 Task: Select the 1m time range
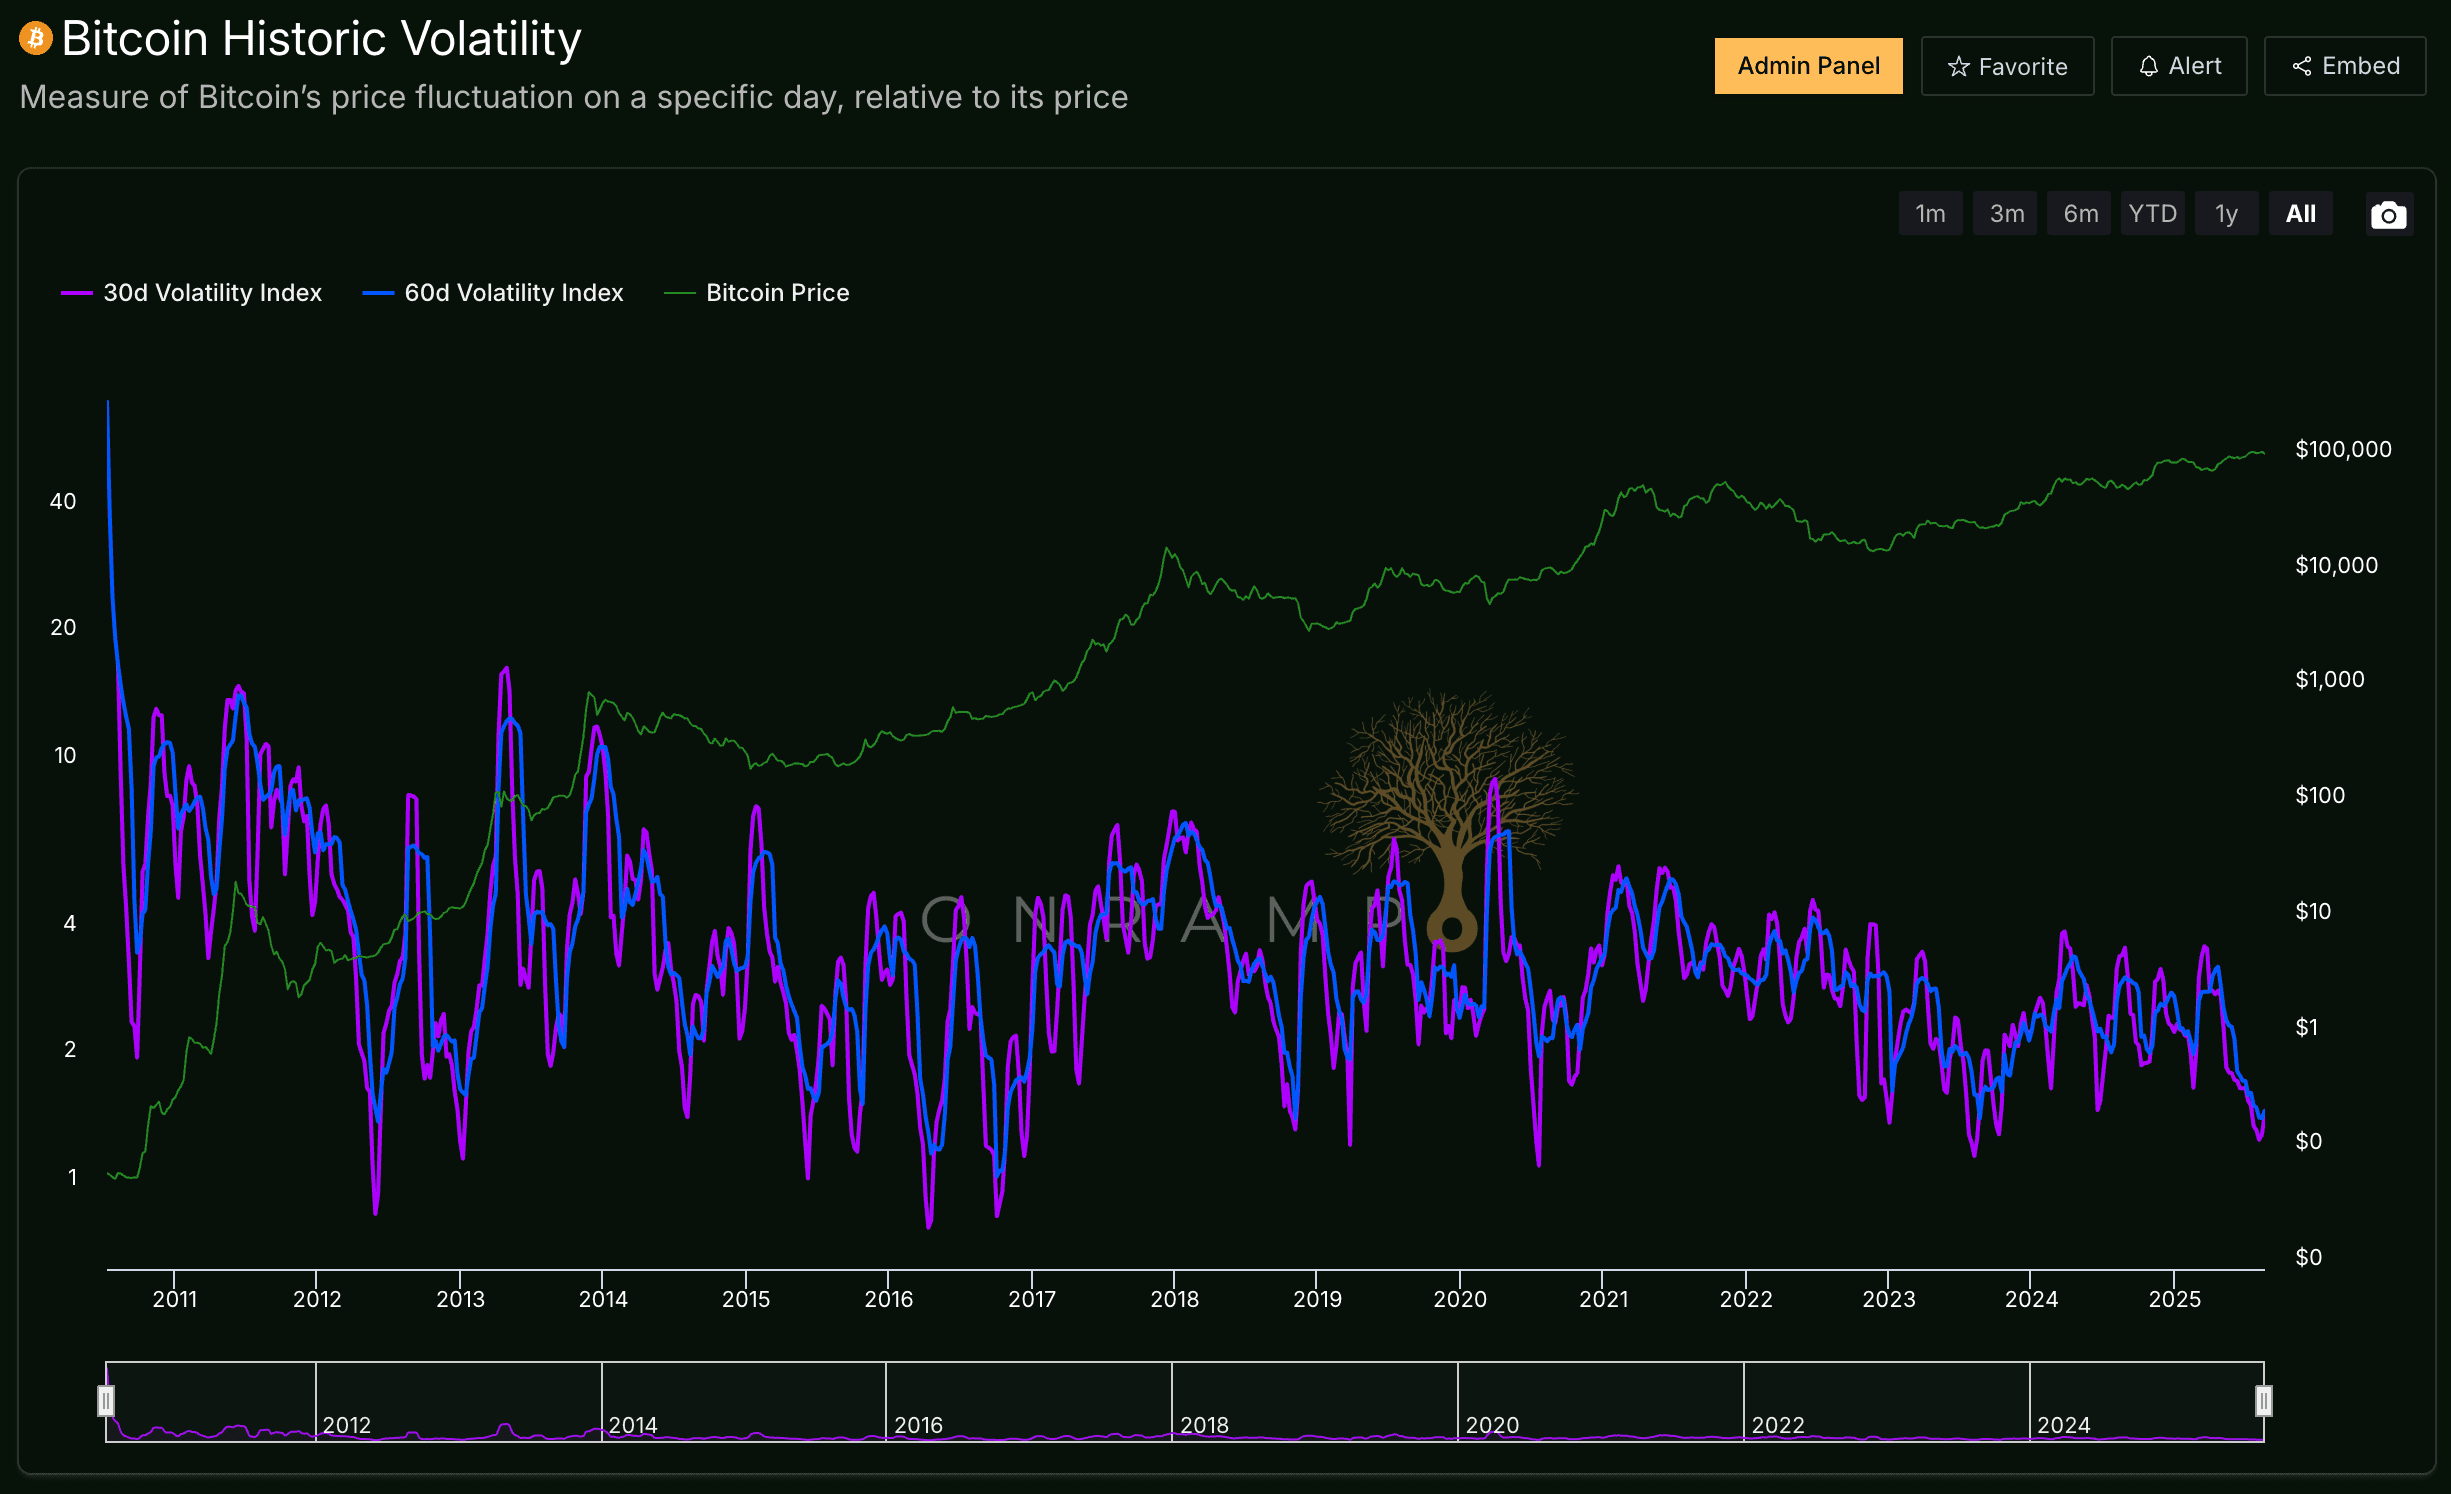coord(1930,214)
